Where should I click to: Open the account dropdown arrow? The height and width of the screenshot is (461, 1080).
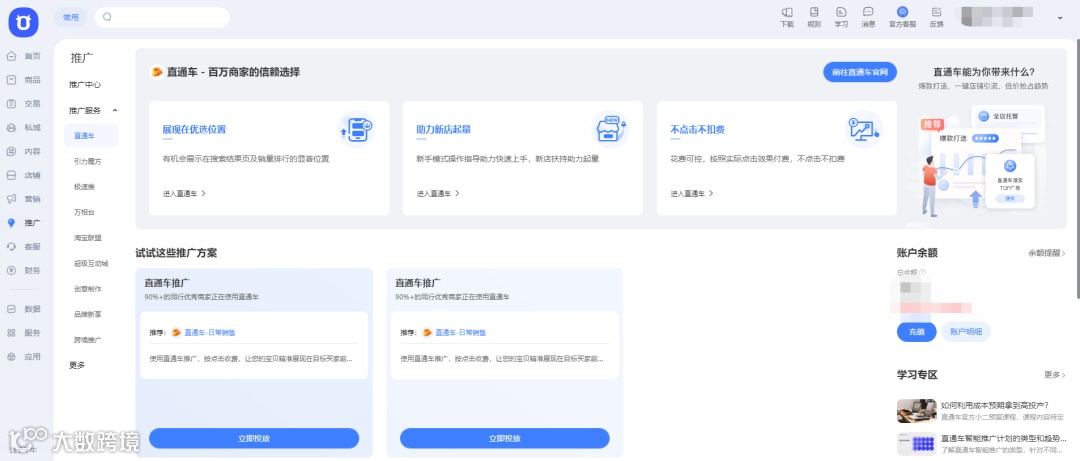(1060, 18)
